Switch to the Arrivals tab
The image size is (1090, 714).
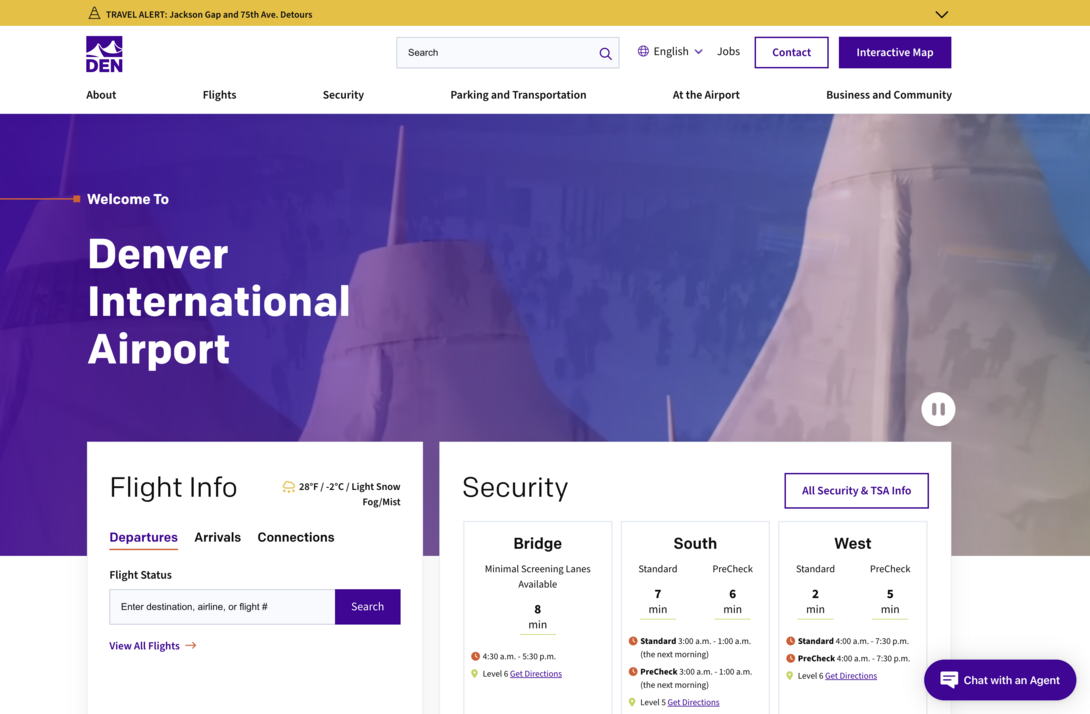[217, 537]
